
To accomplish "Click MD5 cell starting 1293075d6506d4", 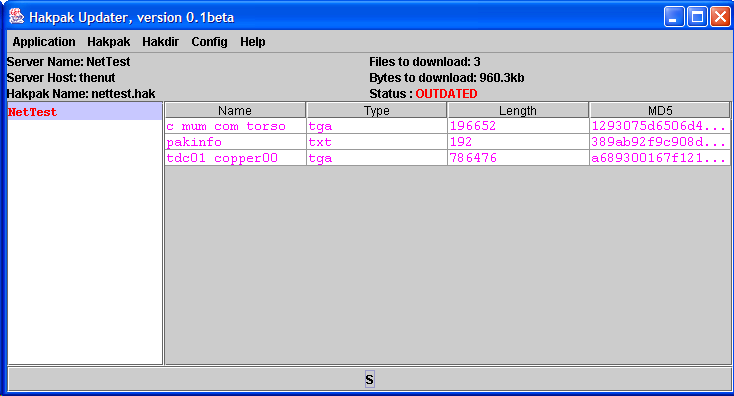I will click(660, 126).
